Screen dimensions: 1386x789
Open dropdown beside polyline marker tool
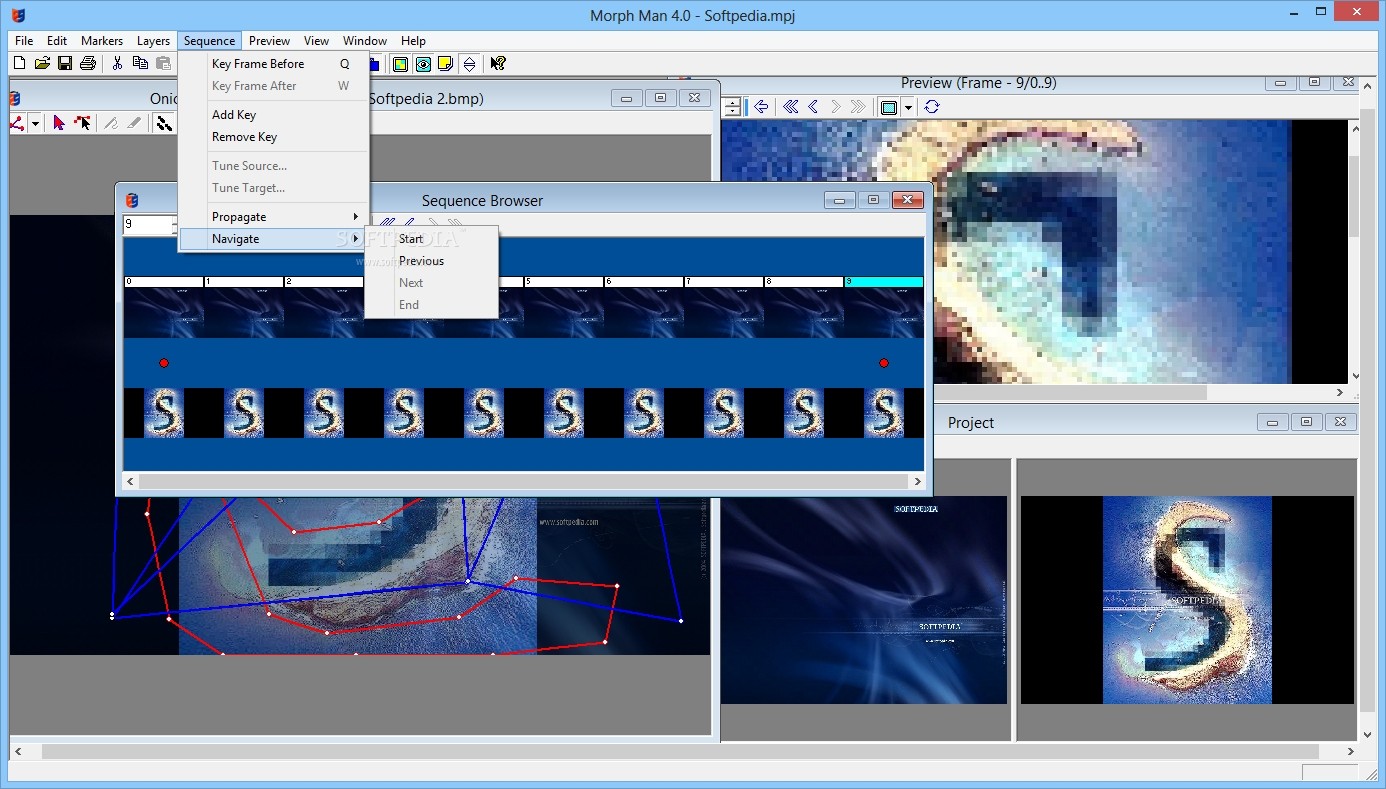coord(36,123)
